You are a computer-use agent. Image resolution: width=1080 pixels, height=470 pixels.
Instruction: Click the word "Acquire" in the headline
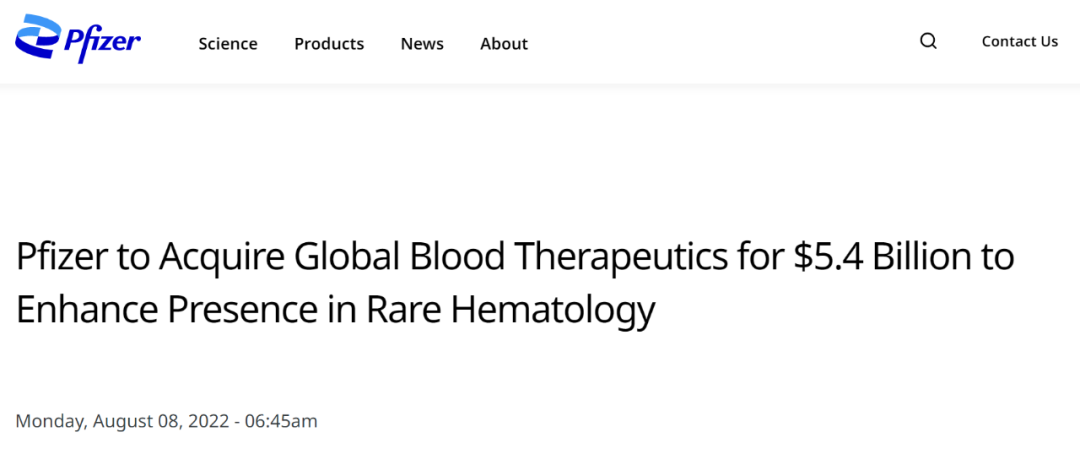click(207, 257)
